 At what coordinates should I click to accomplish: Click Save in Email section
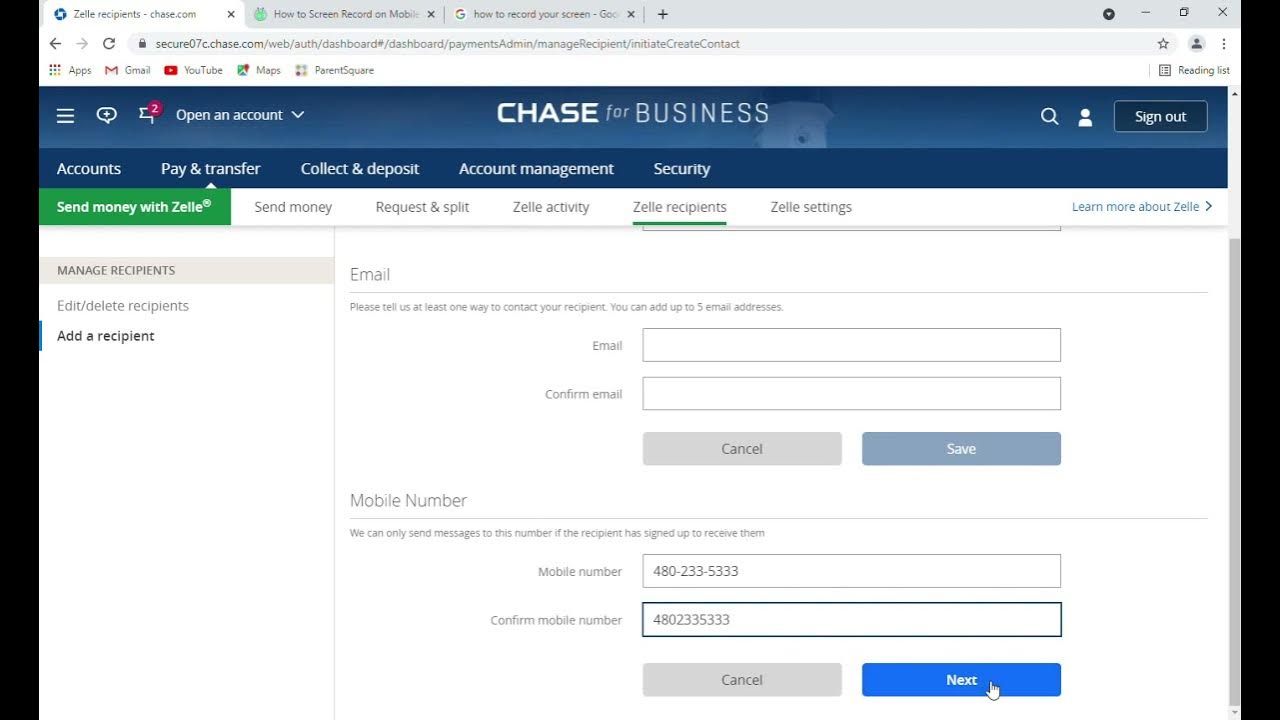click(961, 449)
